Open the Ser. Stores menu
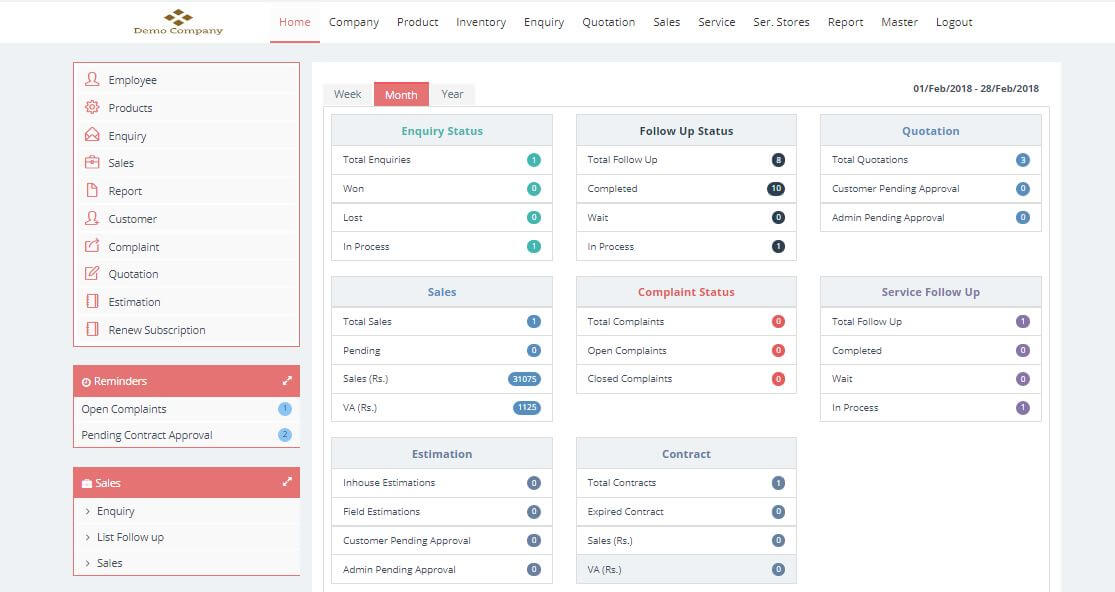The image size is (1115, 592). pyautogui.click(x=781, y=22)
